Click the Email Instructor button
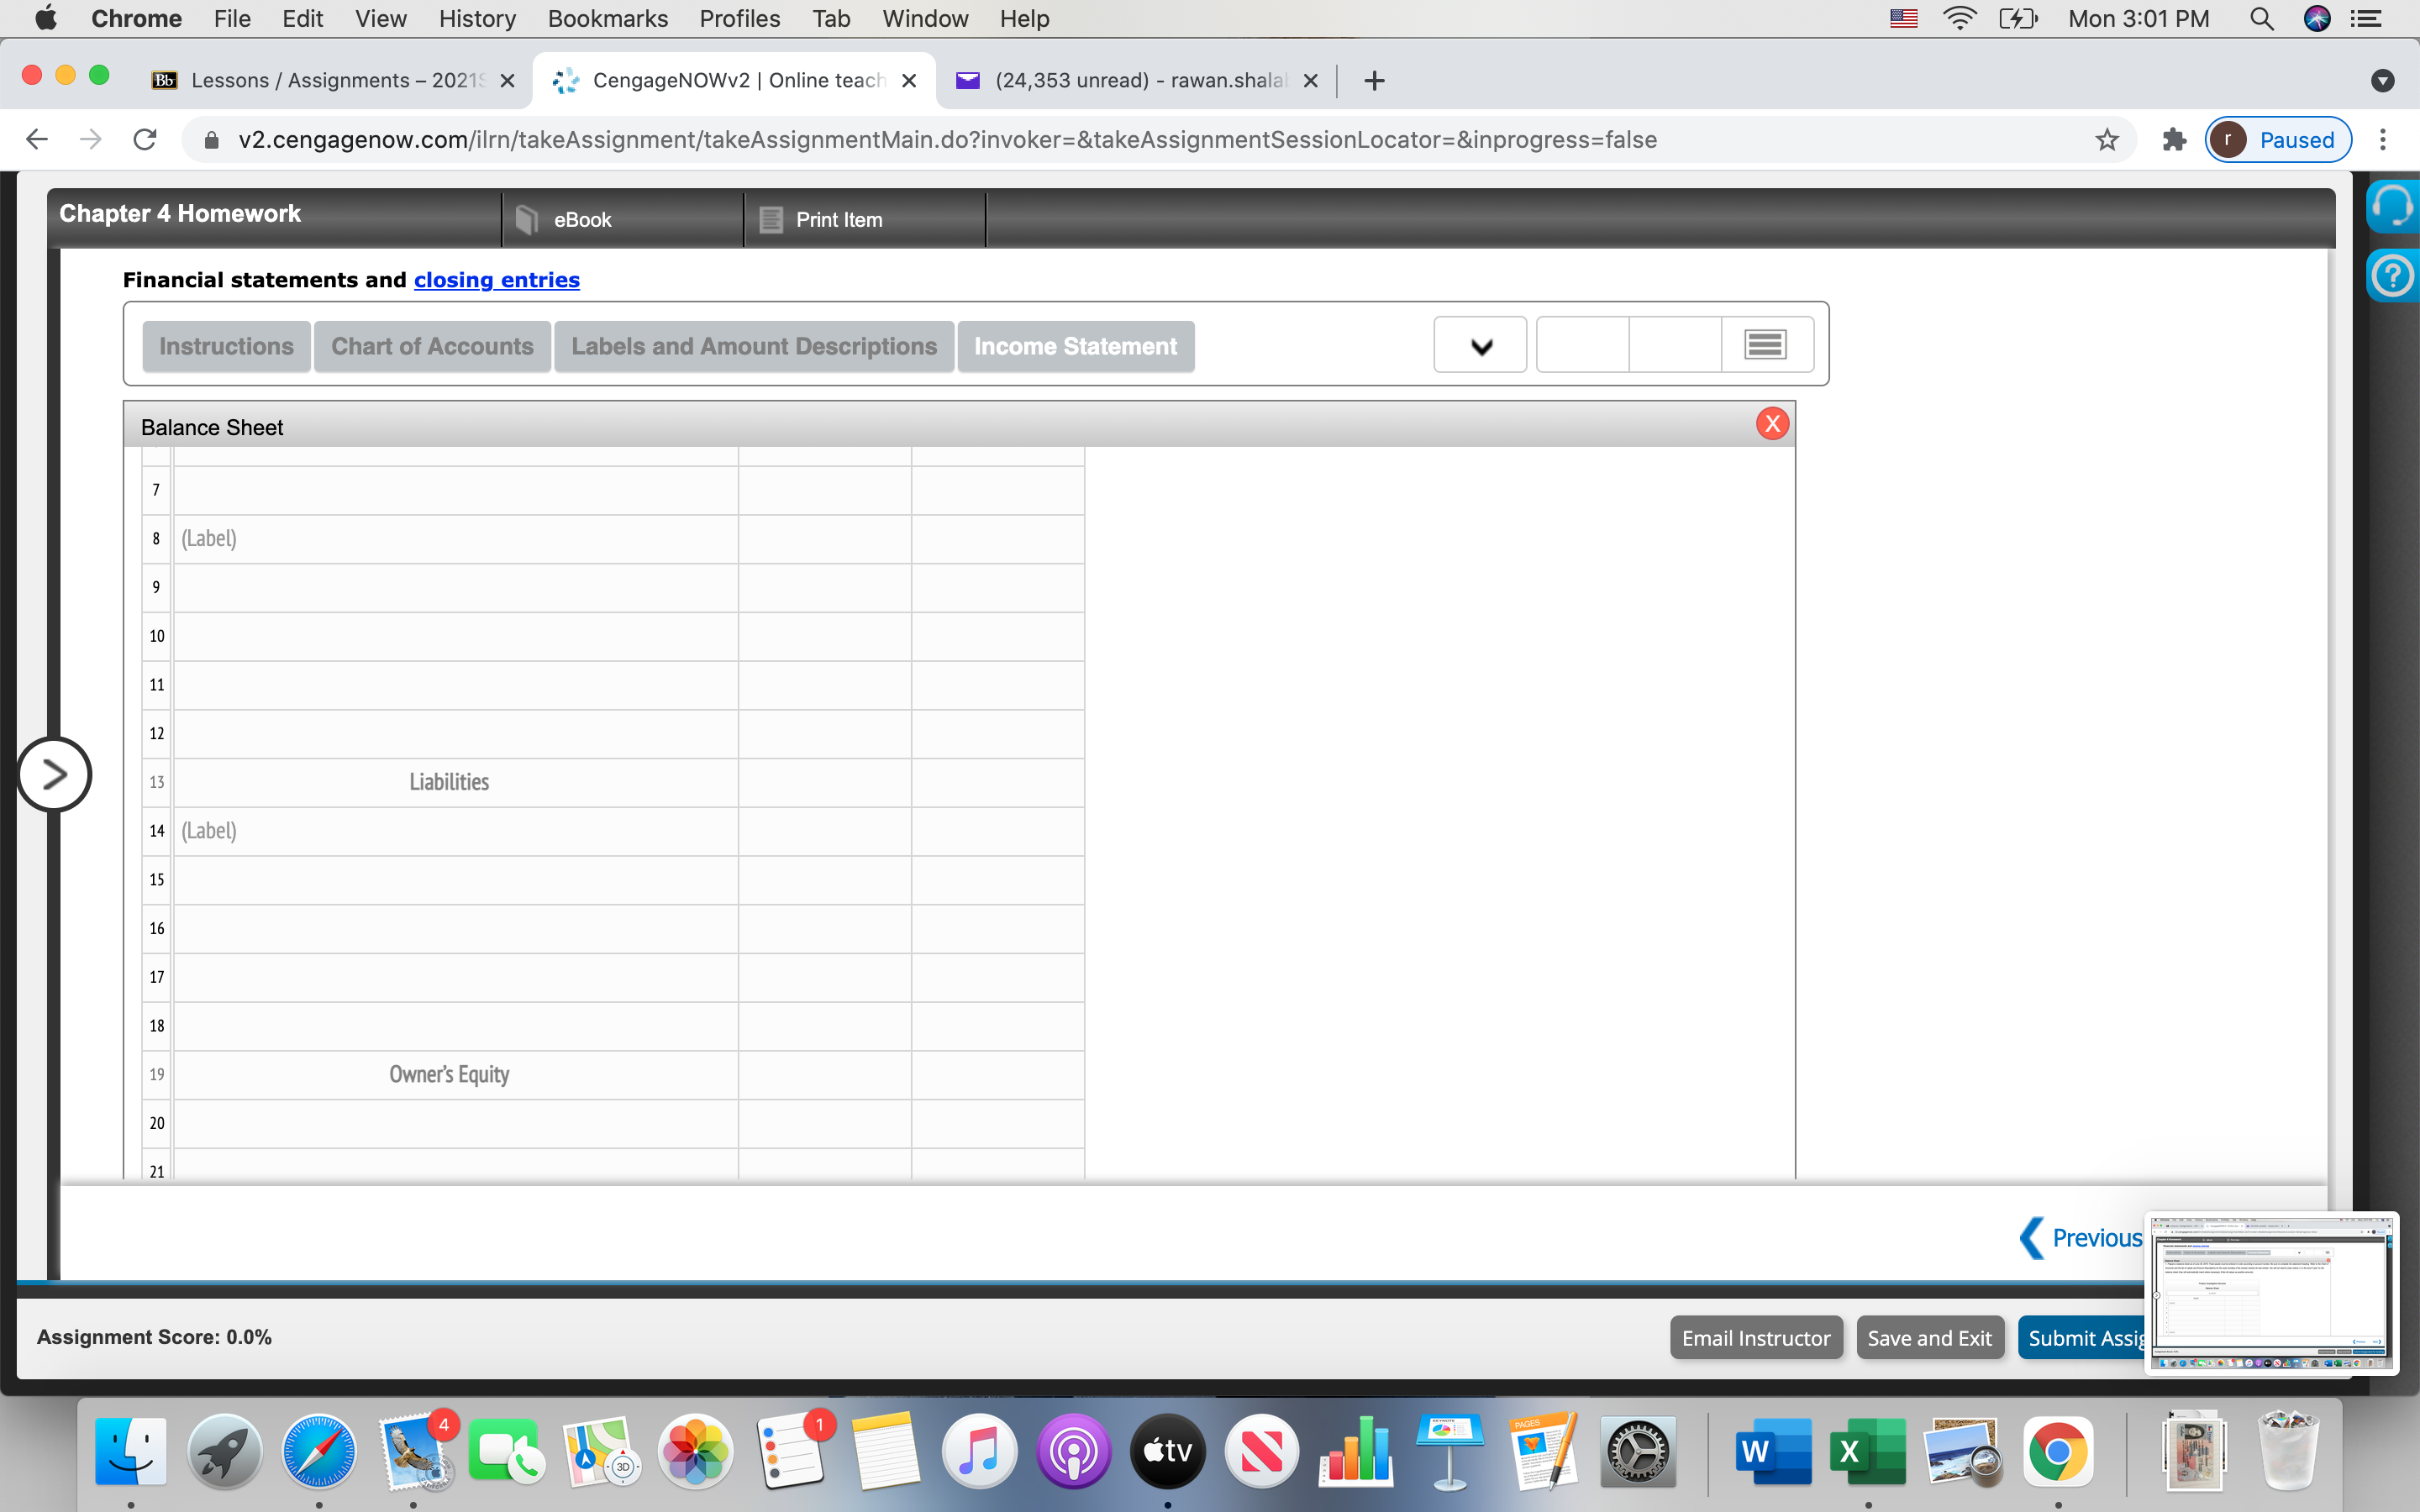The width and height of the screenshot is (2420, 1512). (1756, 1338)
